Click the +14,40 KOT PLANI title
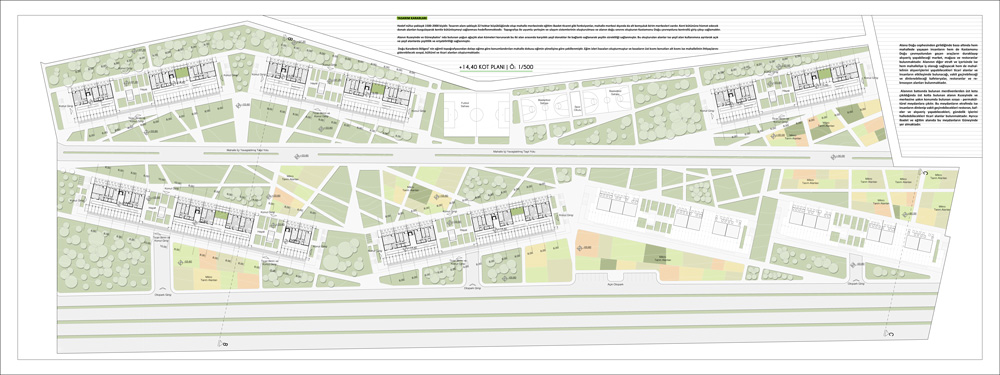Viewport: 1000px width, 375px height. [496, 66]
